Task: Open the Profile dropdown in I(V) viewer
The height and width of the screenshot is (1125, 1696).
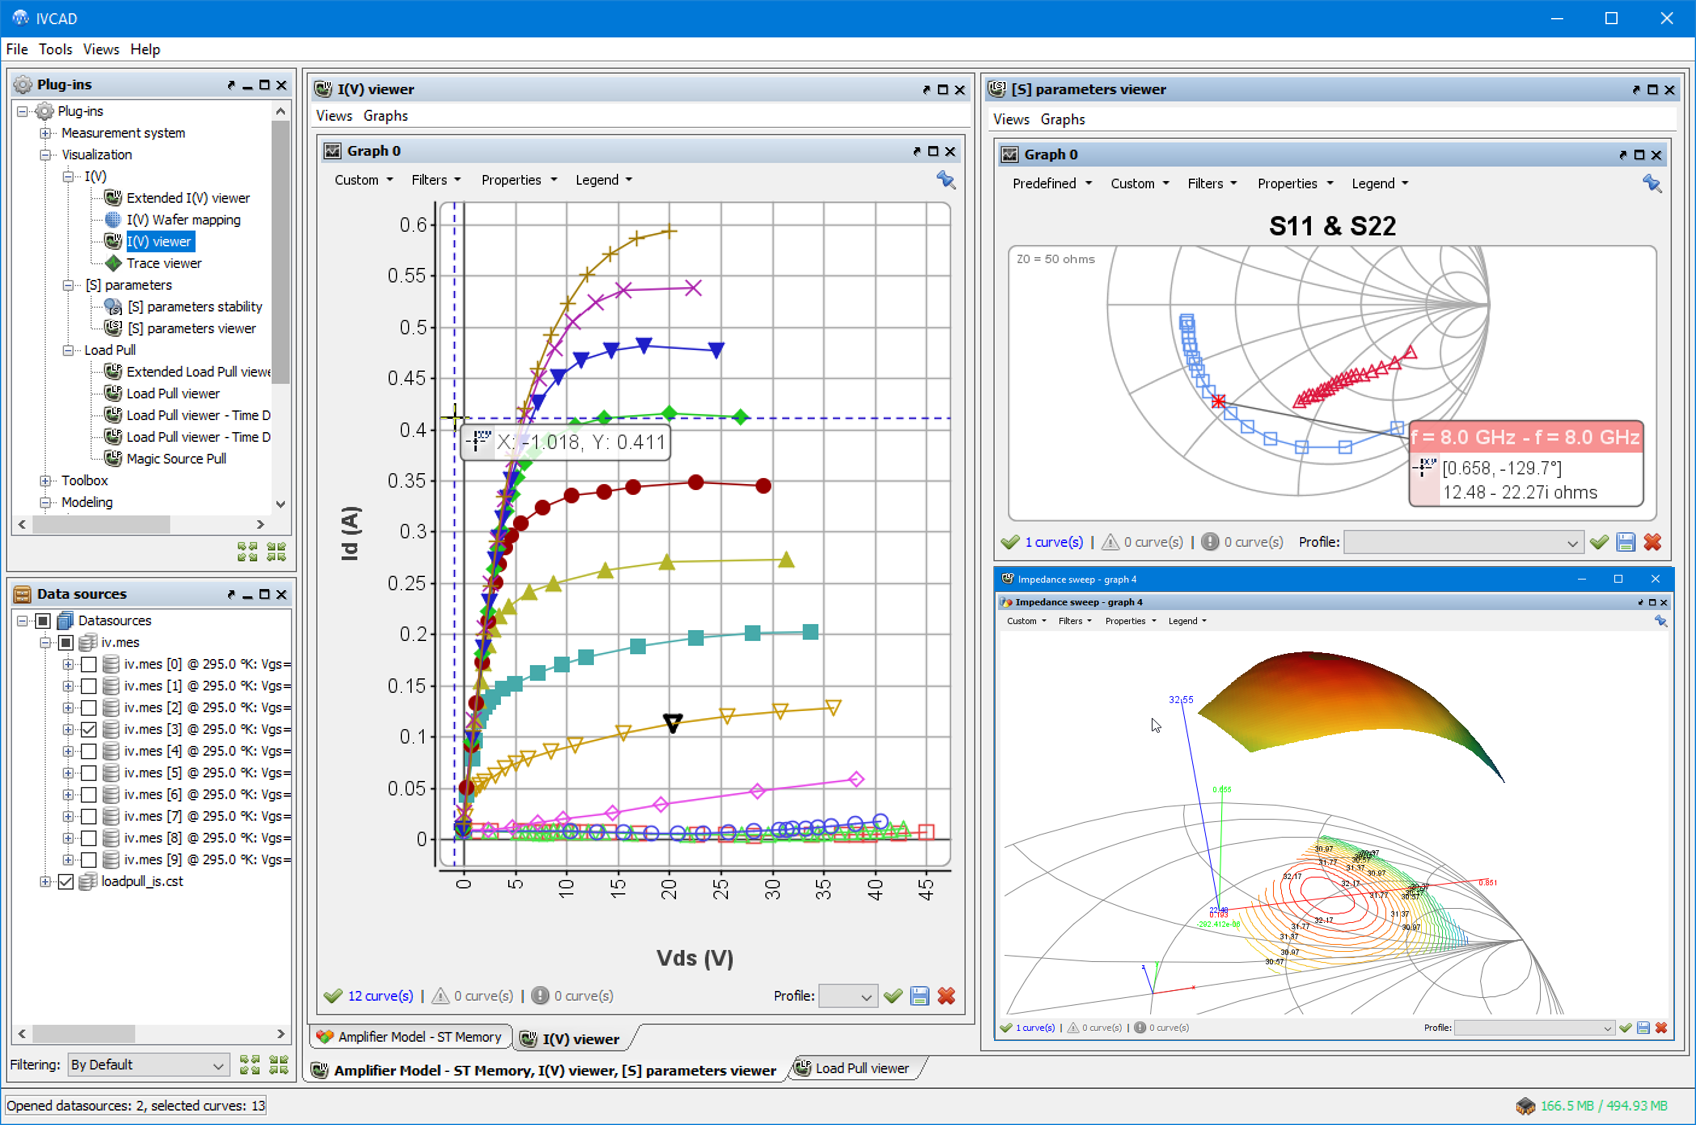Action: 848,996
